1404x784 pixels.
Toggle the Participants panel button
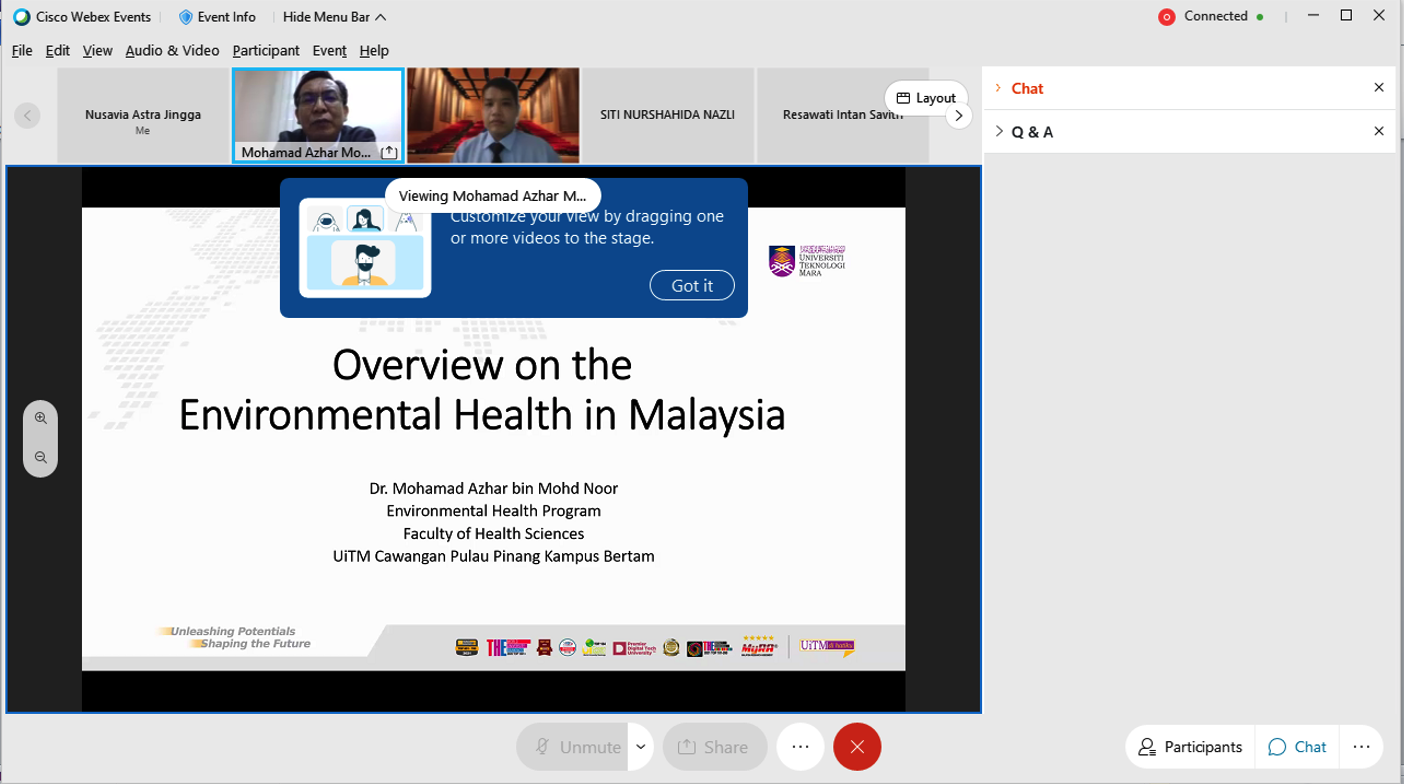tap(1190, 747)
